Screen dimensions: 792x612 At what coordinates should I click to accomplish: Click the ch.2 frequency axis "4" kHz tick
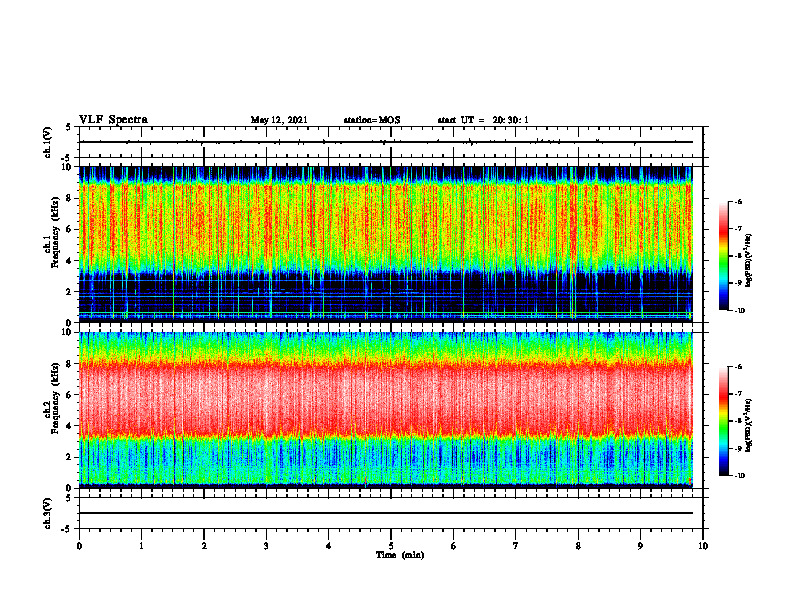coord(70,426)
